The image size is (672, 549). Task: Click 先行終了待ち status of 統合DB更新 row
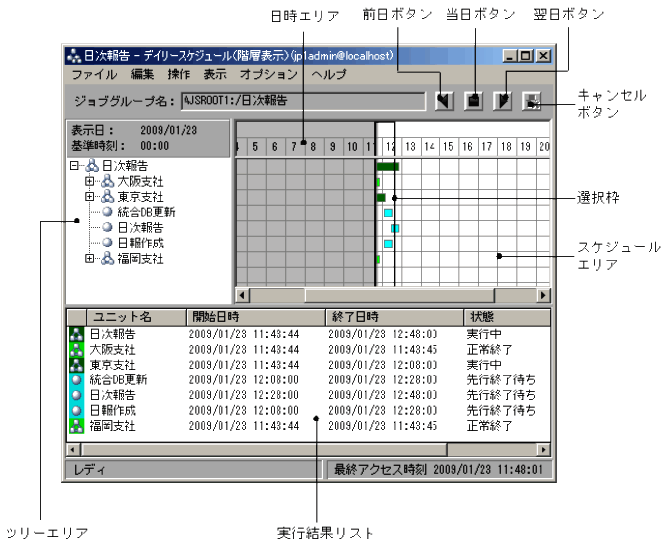coord(501,380)
